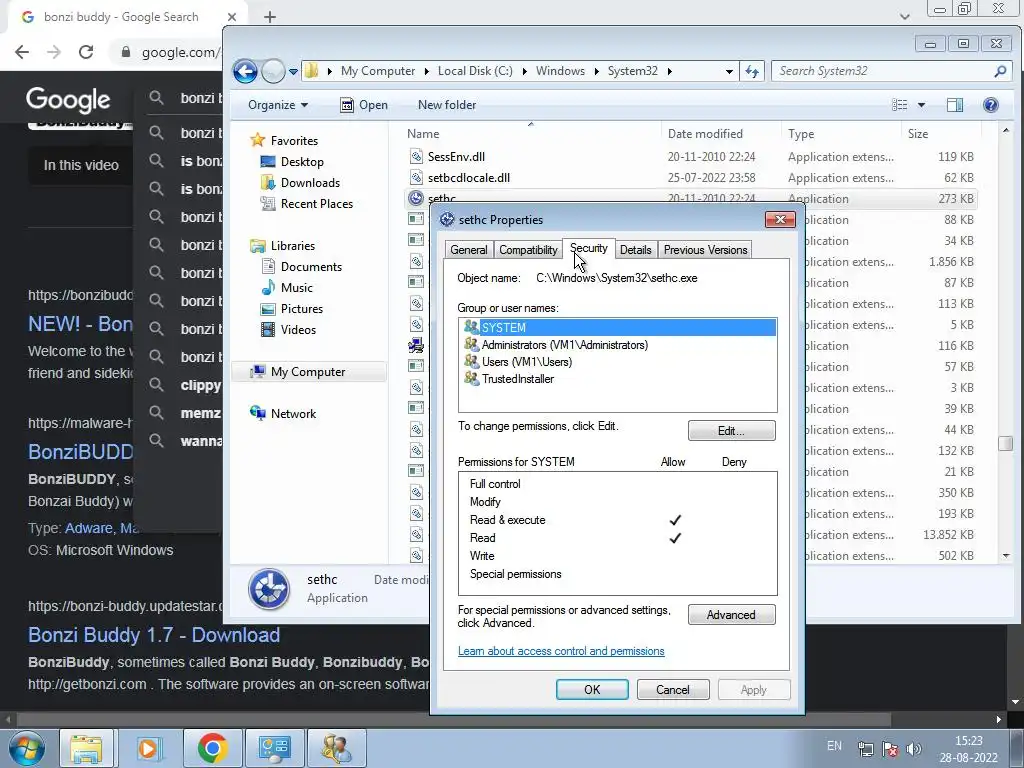
Task: Open Advanced security settings
Action: click(x=731, y=615)
